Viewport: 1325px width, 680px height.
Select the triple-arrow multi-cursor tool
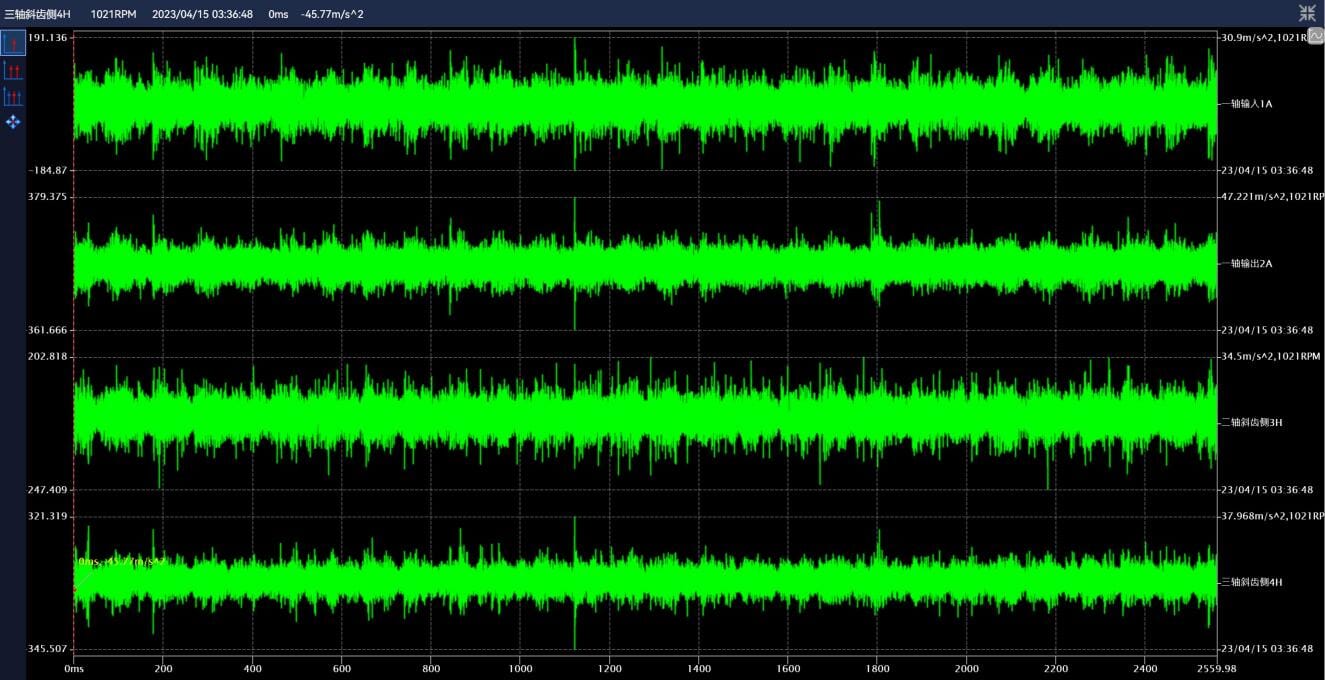pos(13,96)
